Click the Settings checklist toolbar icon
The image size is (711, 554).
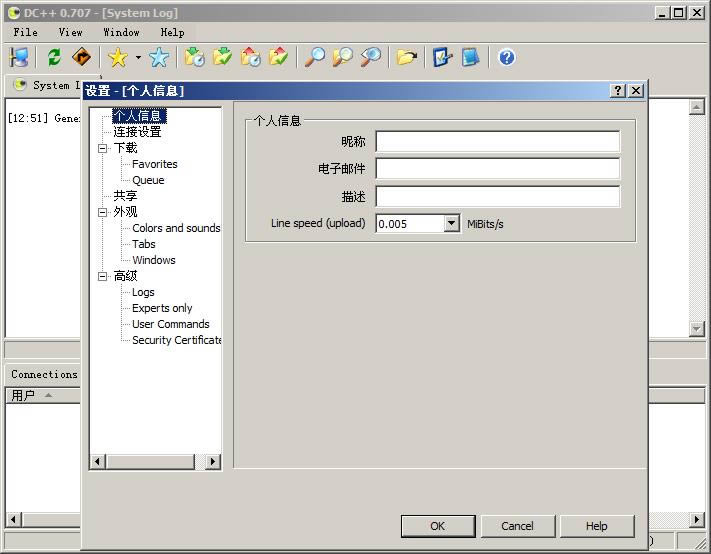443,58
